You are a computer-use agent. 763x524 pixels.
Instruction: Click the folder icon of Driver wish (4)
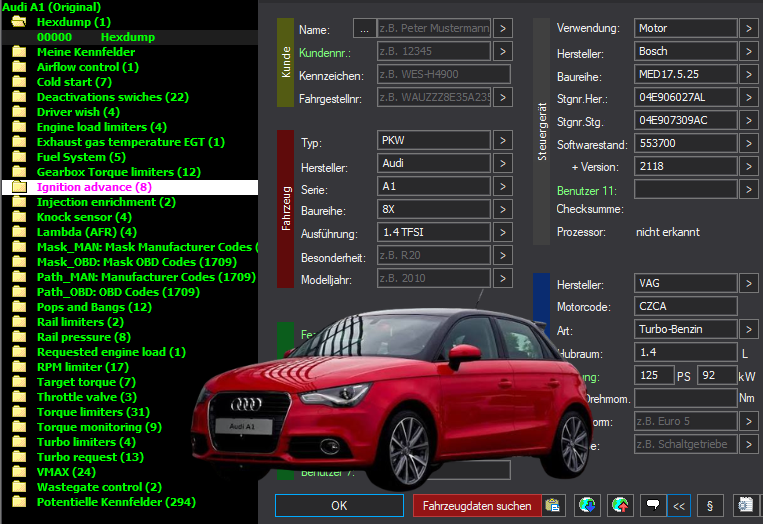19,112
